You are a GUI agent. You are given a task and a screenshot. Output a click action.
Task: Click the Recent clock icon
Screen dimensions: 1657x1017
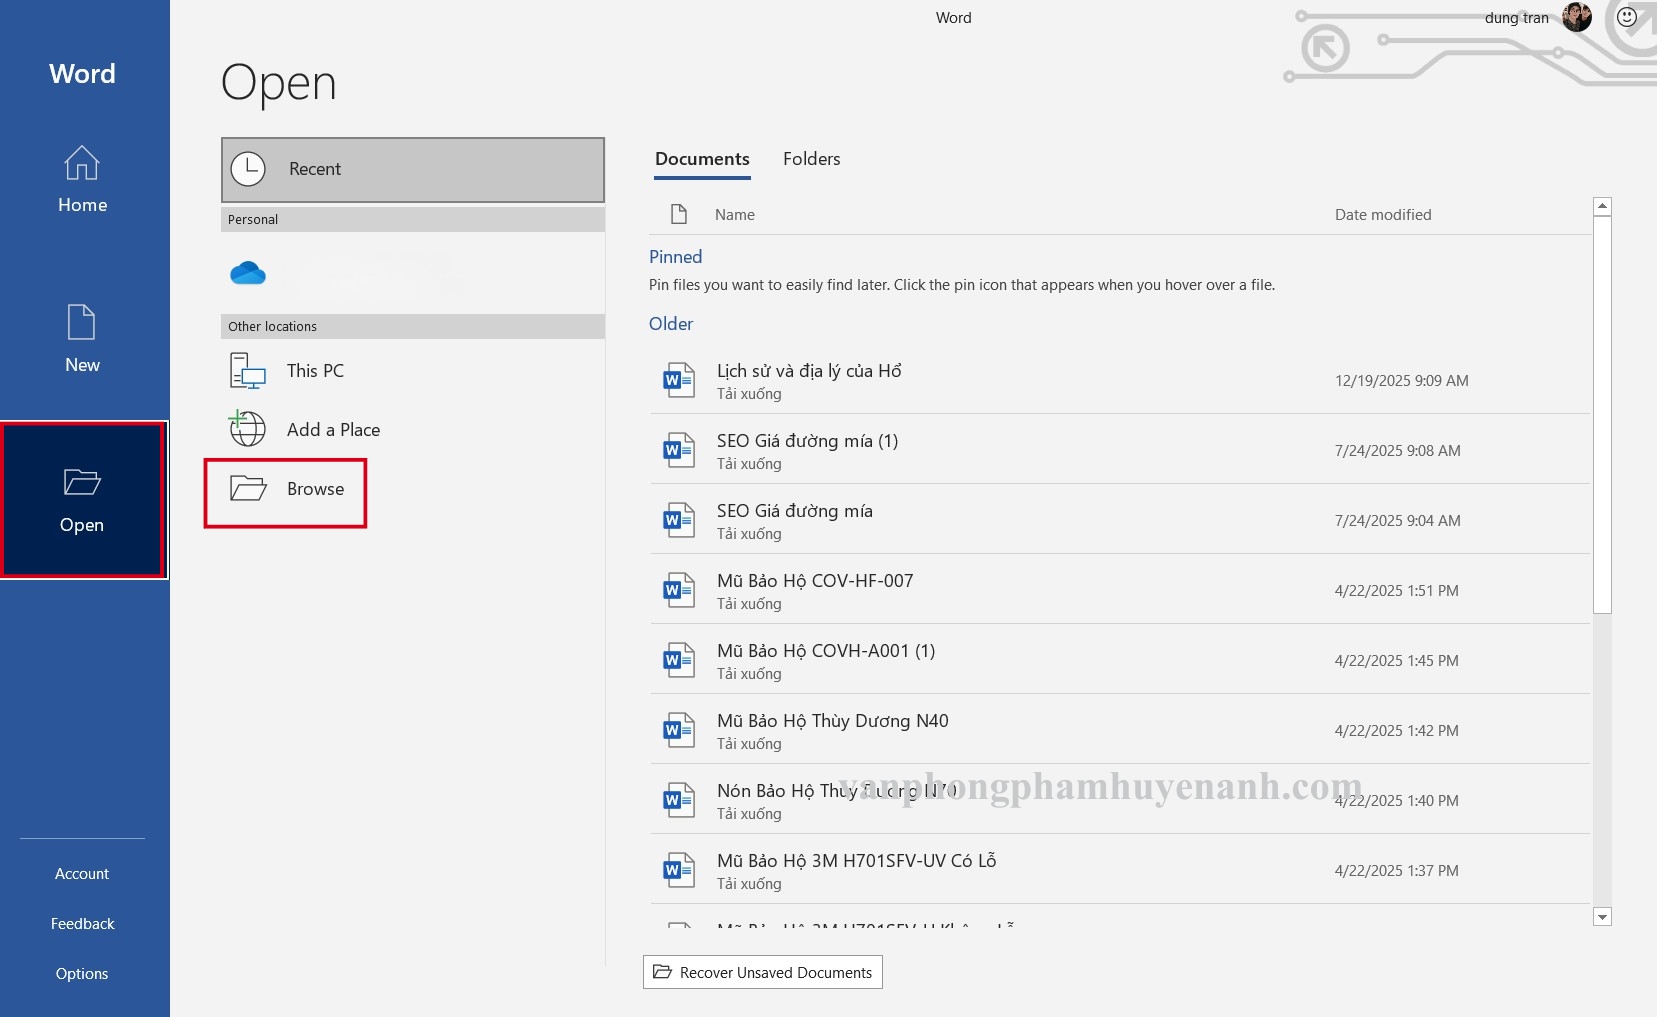[248, 169]
